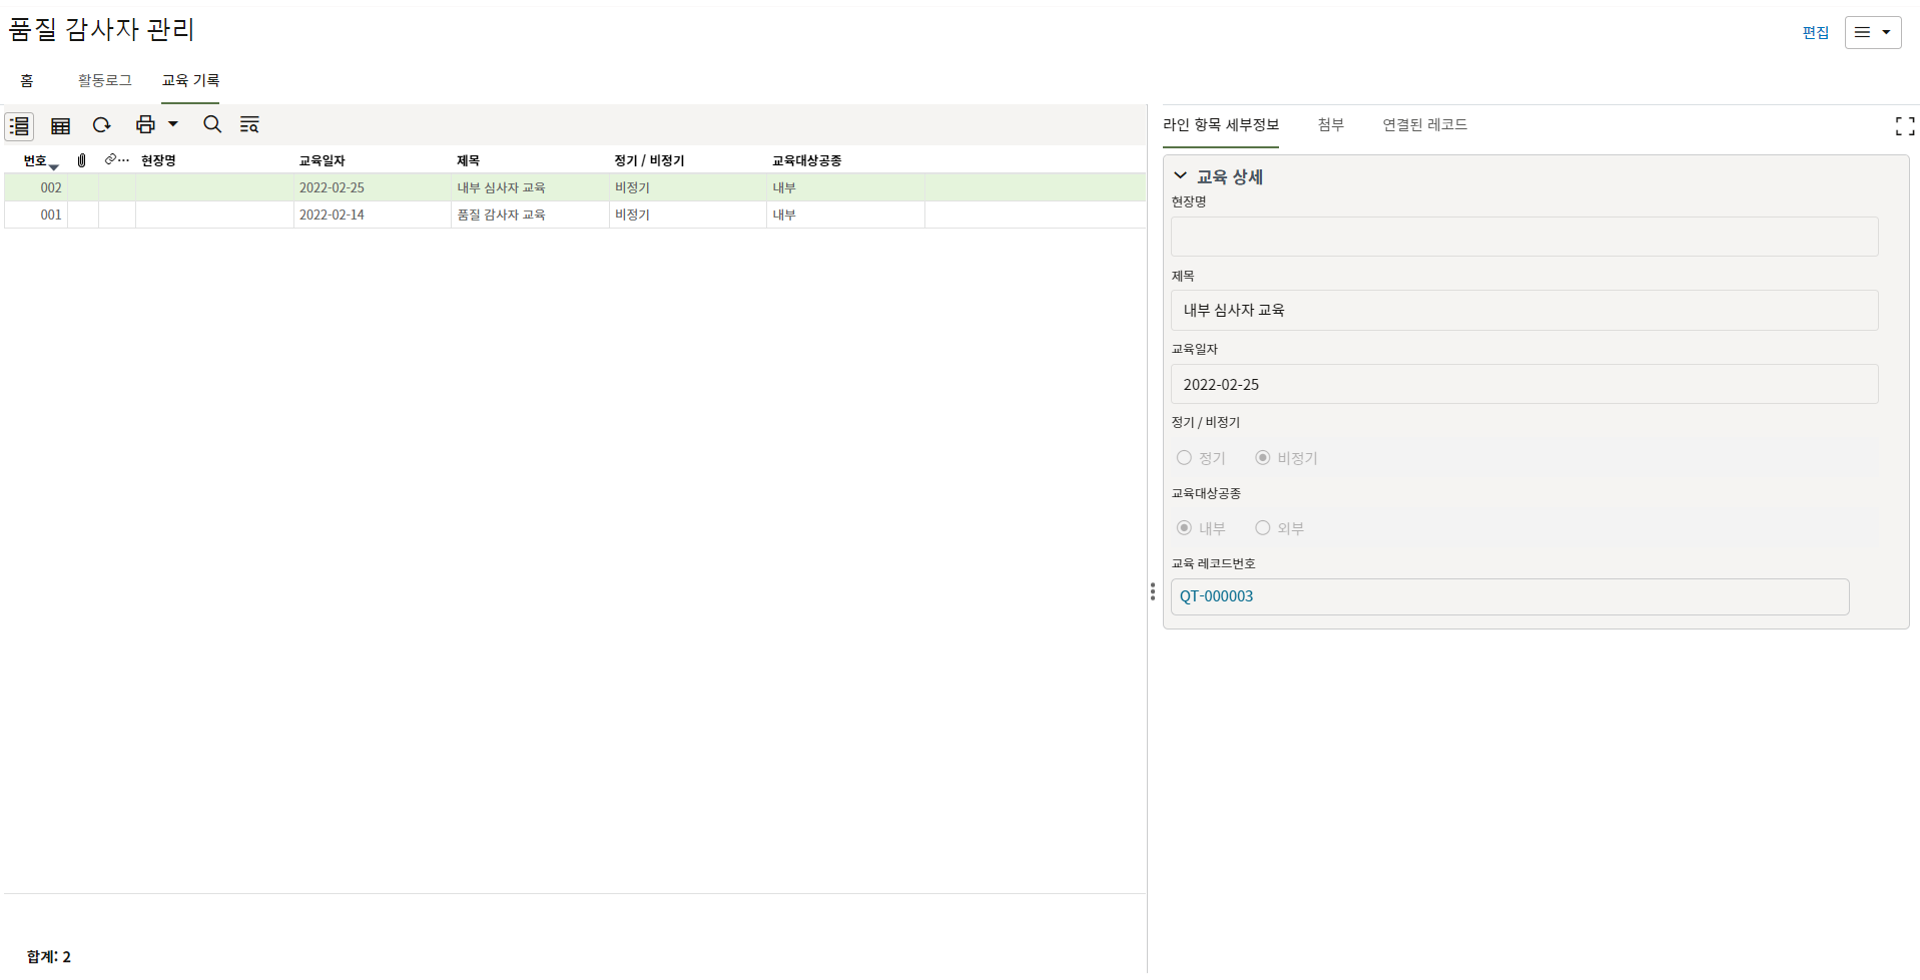Open the find-in-list filter icon
Viewport: 1920px width, 980px height.
250,125
